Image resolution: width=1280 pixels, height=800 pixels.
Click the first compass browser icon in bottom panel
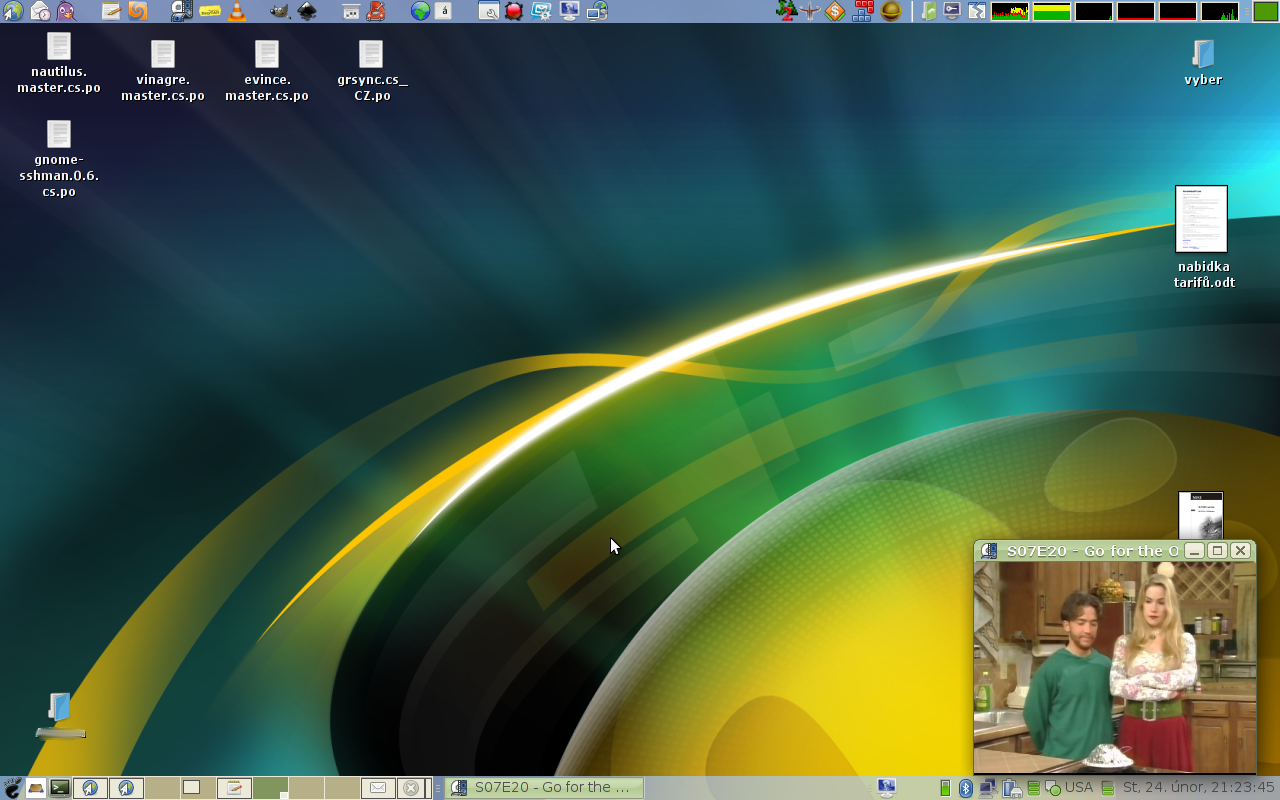pos(90,788)
